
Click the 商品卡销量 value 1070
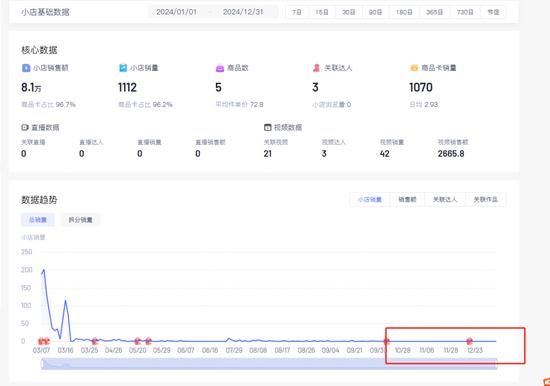click(x=421, y=87)
